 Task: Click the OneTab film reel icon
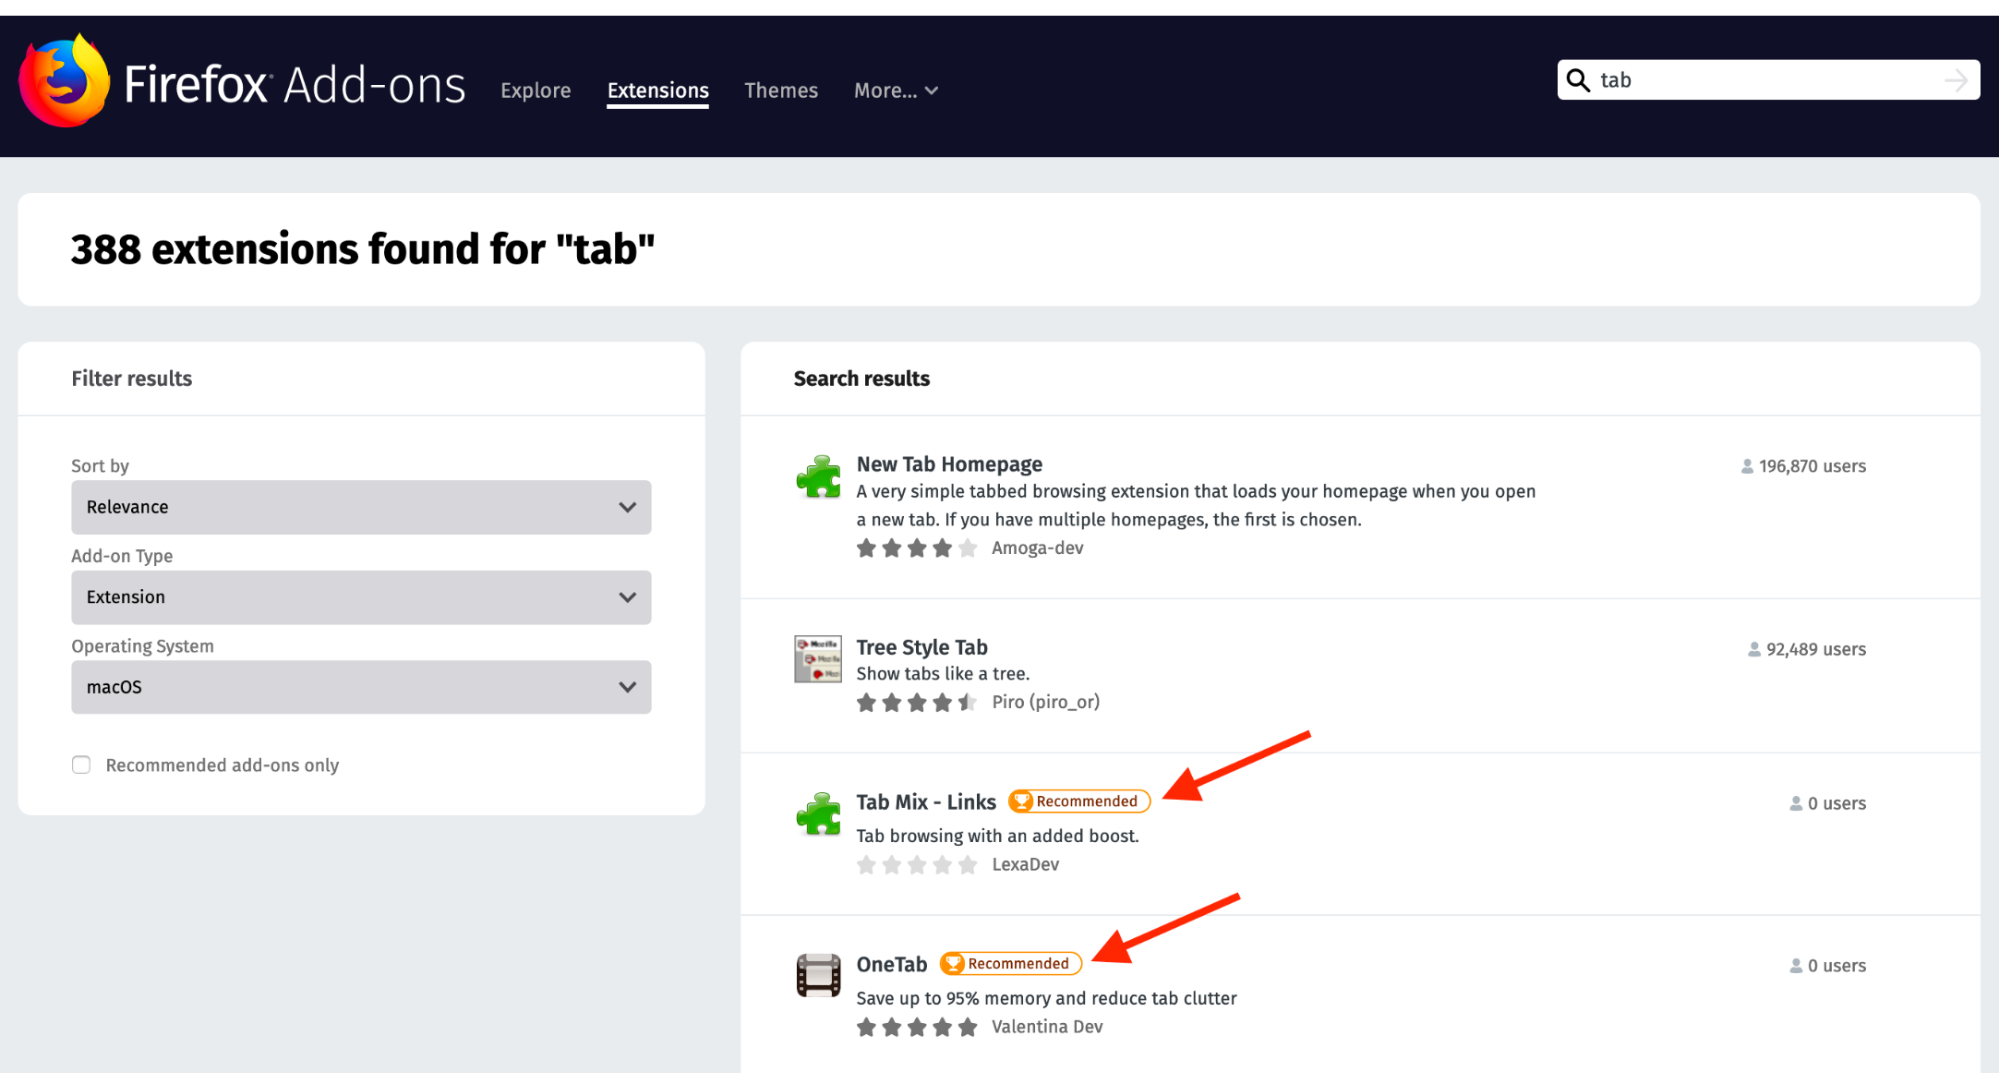(x=820, y=974)
